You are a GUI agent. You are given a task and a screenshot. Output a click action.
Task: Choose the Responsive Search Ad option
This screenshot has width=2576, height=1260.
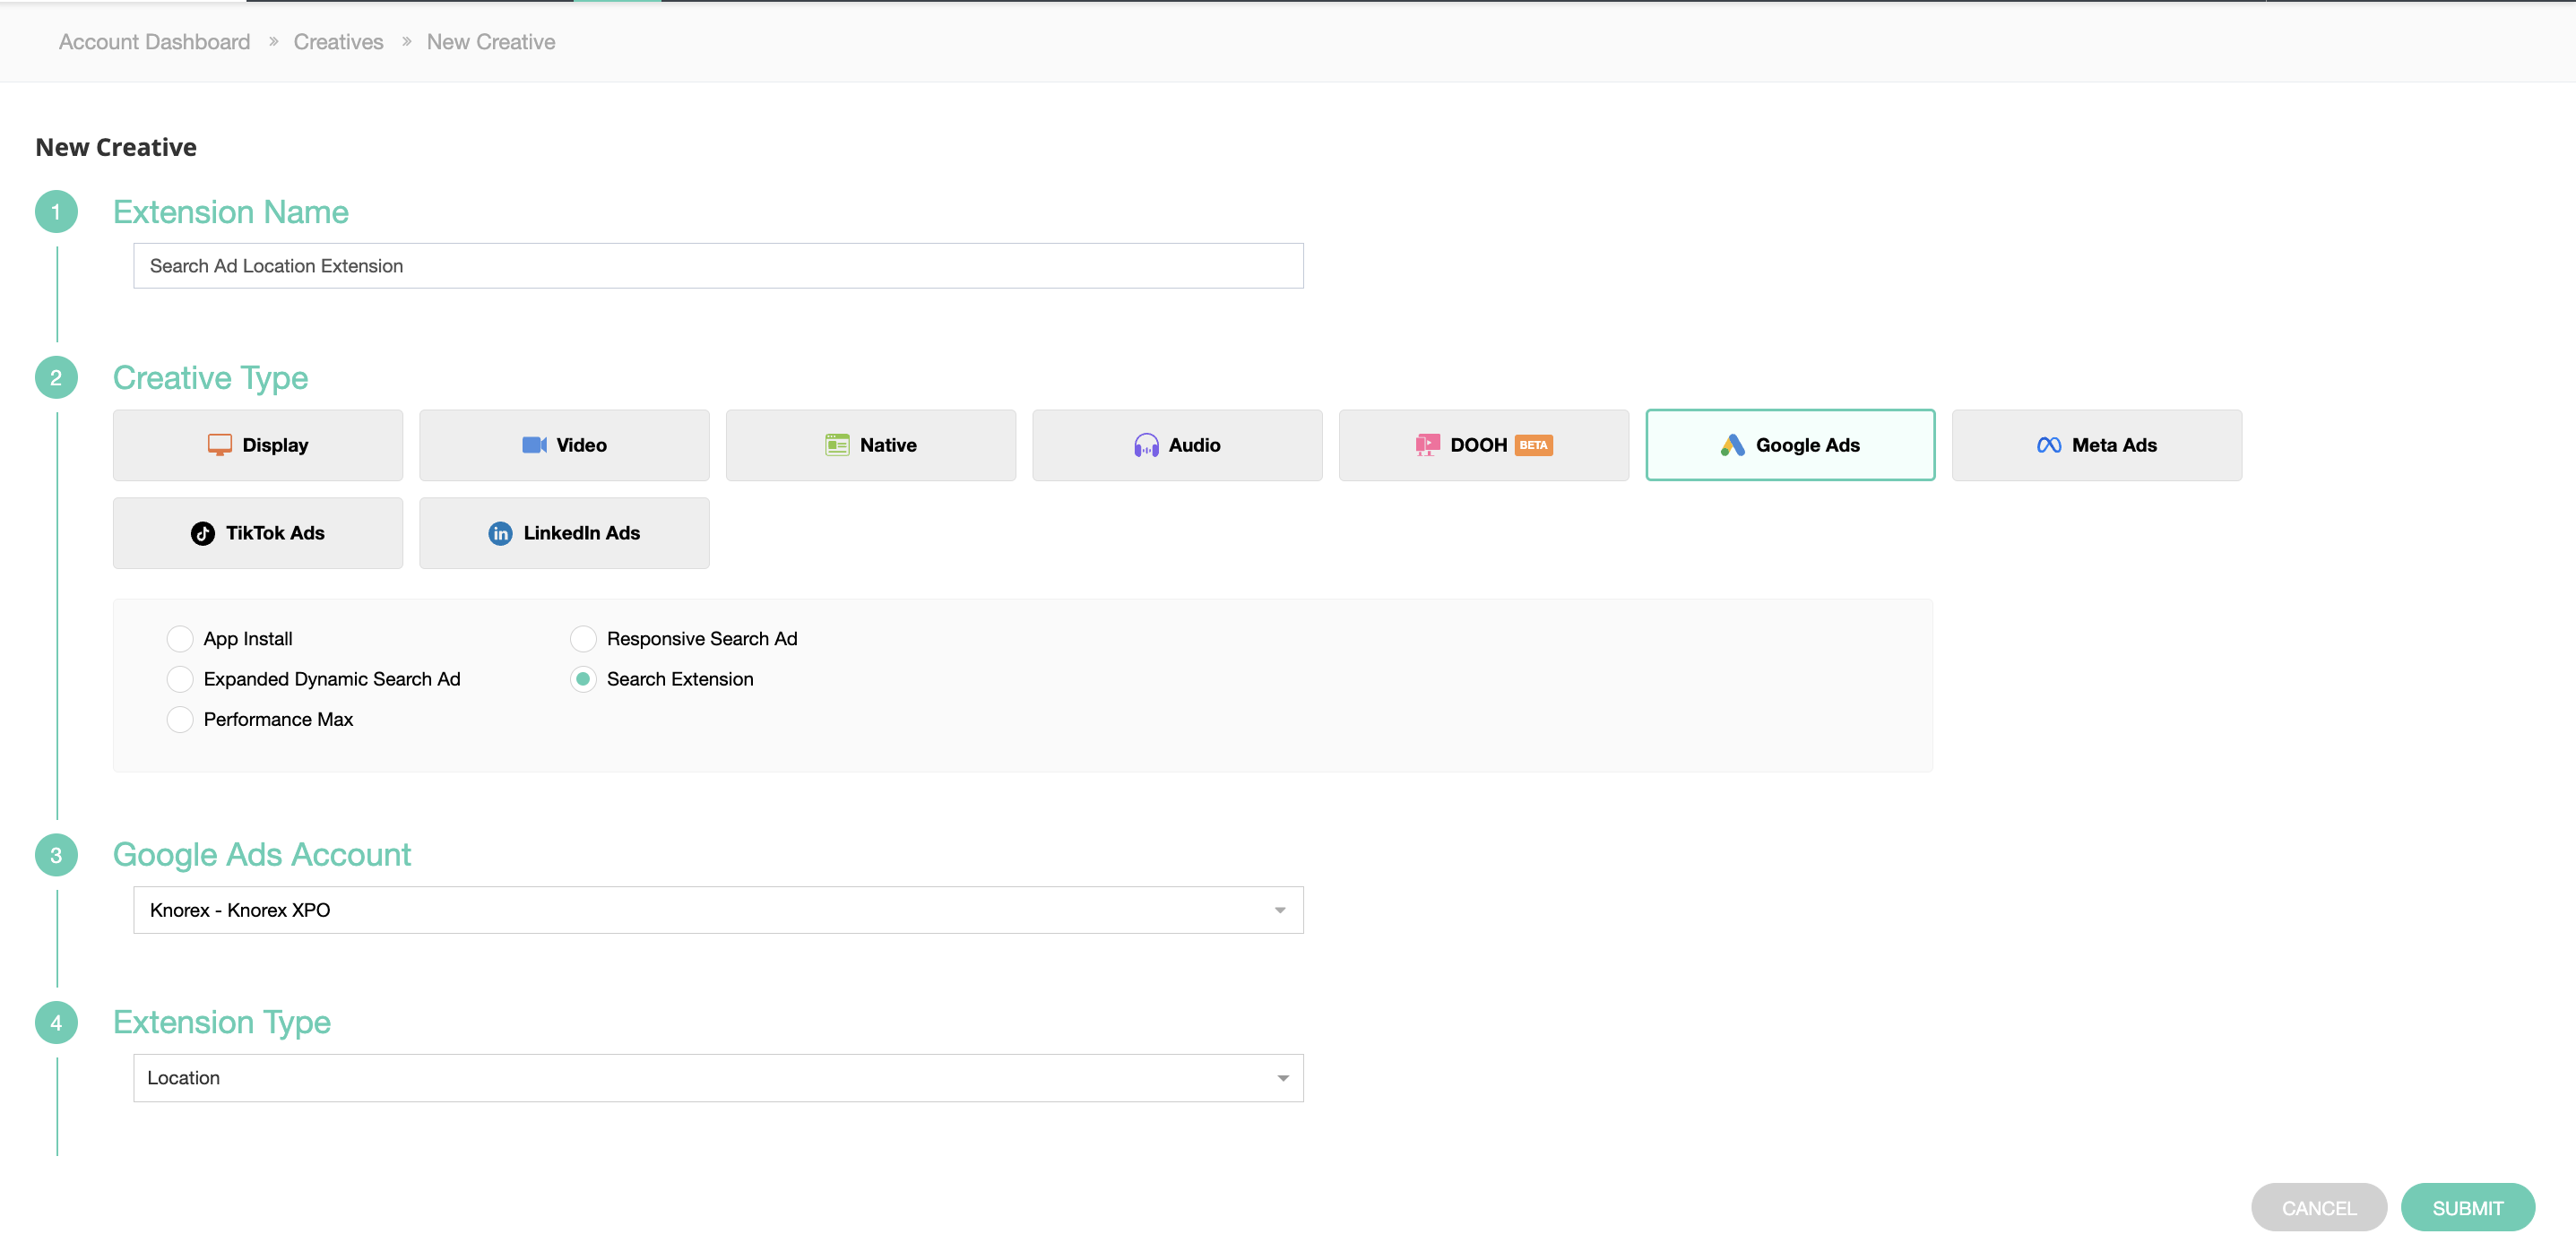click(583, 638)
